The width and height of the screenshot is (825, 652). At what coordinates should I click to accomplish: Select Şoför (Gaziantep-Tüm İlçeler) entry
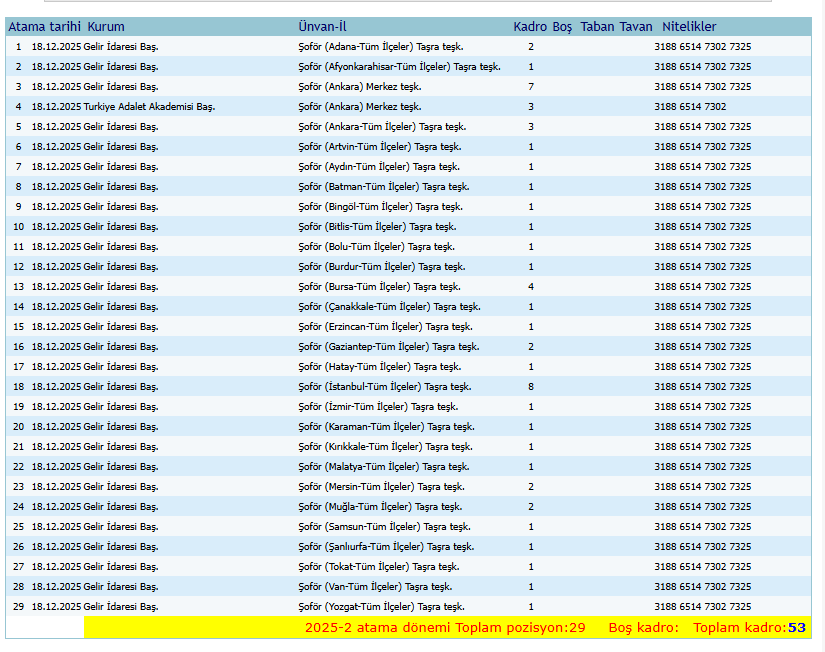click(x=389, y=347)
